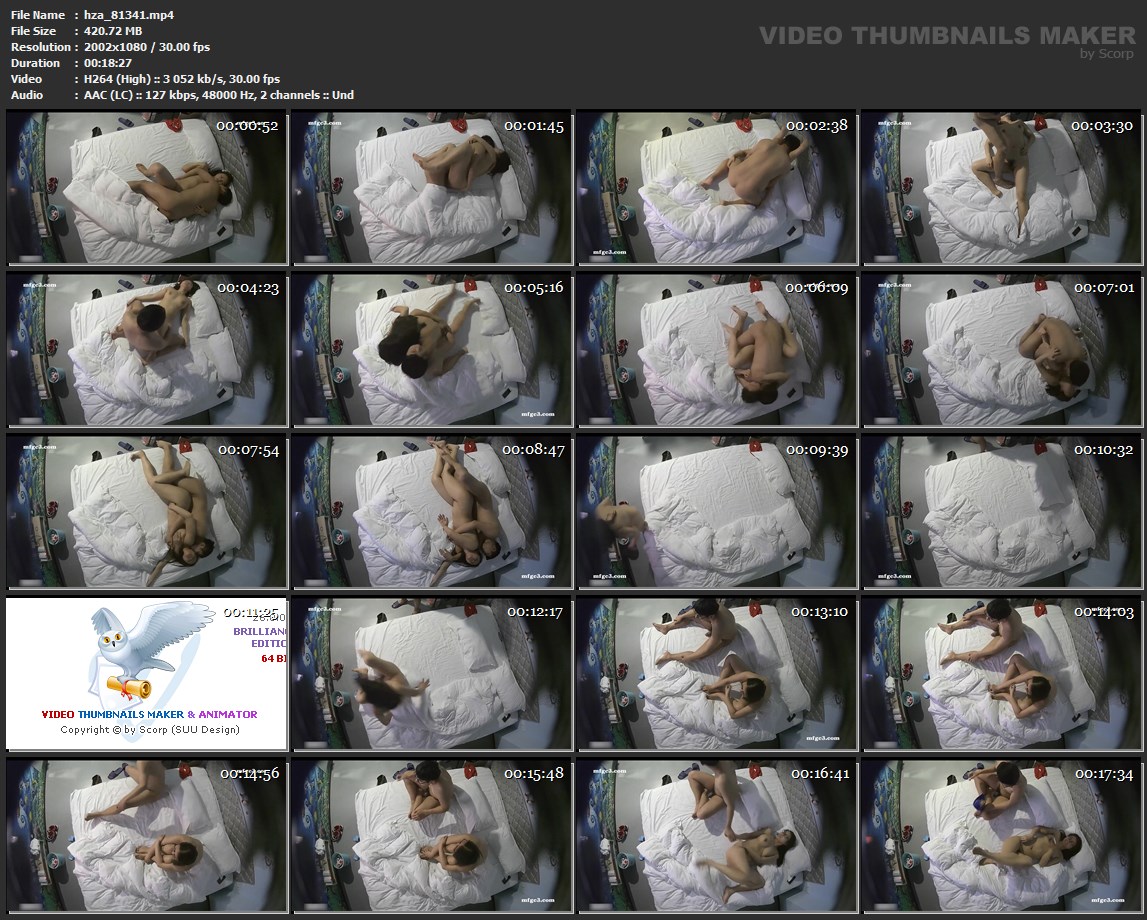Open the thumbnail stamped 00:14:56
This screenshot has height=920, width=1147.
point(147,835)
